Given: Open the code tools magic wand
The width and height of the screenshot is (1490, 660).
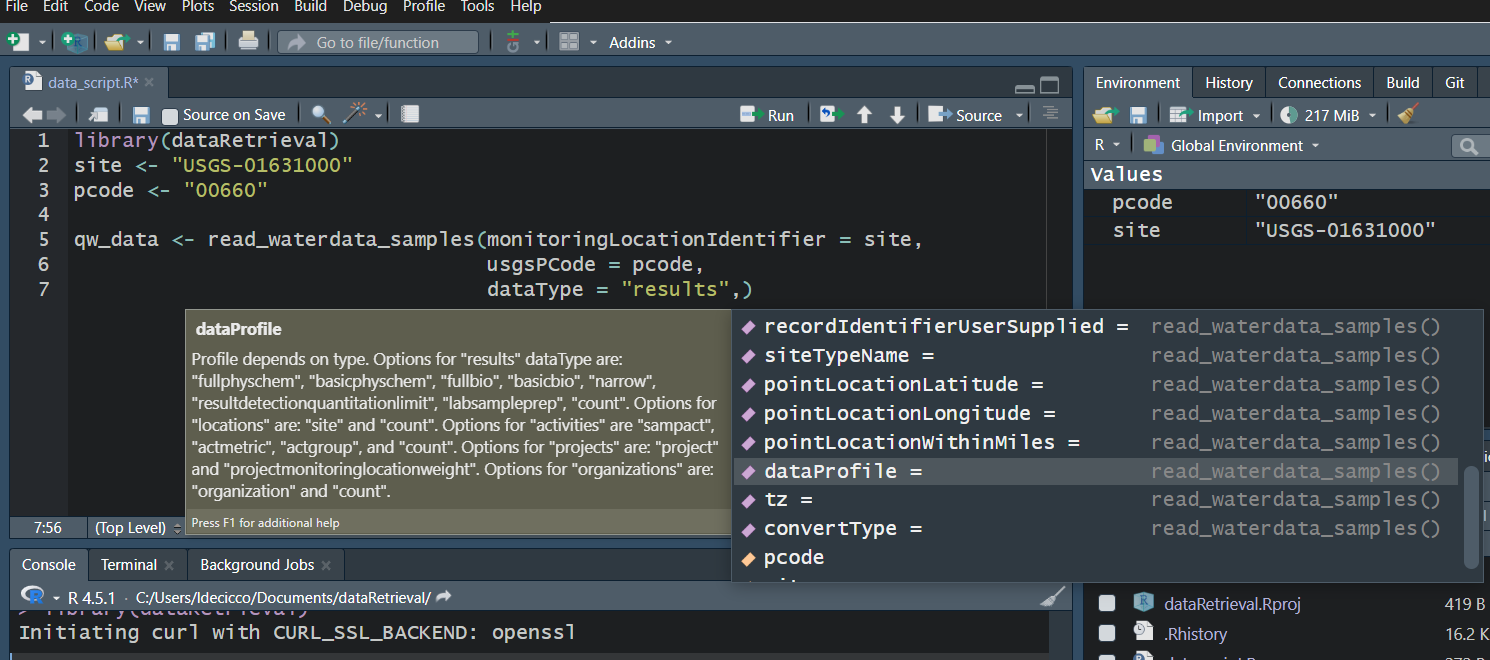Looking at the screenshot, I should tap(356, 115).
